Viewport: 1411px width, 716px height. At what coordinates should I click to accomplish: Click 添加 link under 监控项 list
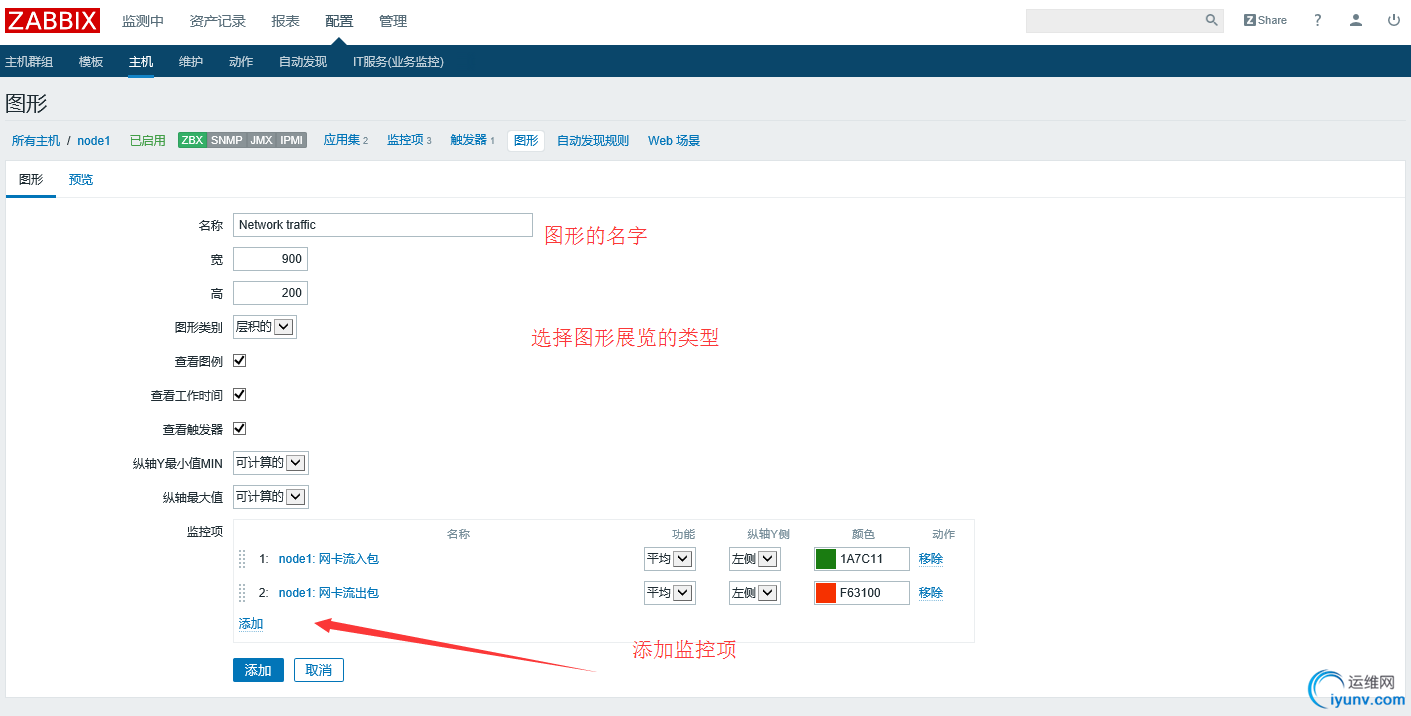coord(251,624)
